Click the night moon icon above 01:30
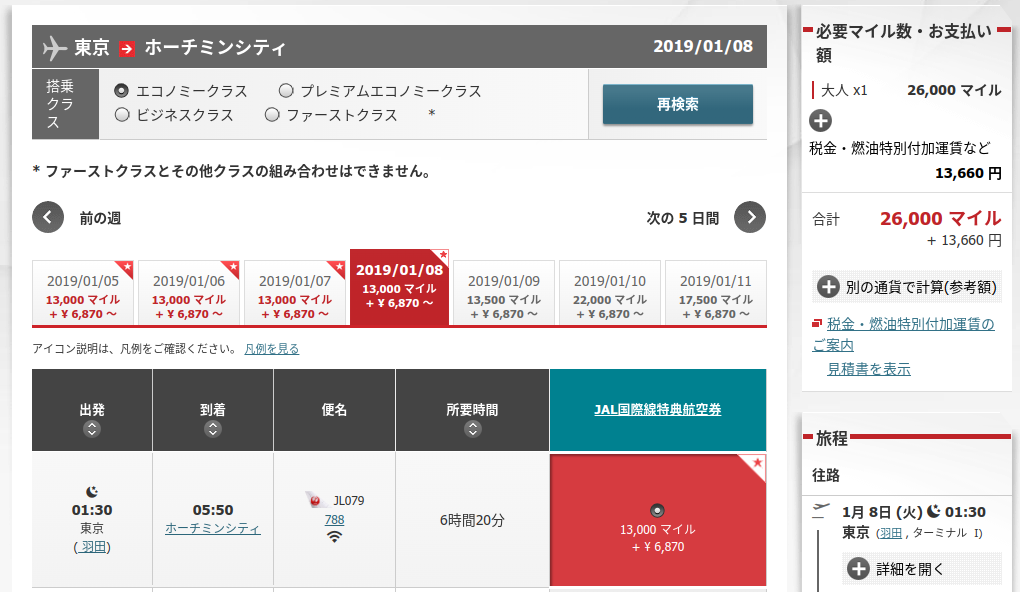The height and width of the screenshot is (592, 1020). tap(92, 492)
